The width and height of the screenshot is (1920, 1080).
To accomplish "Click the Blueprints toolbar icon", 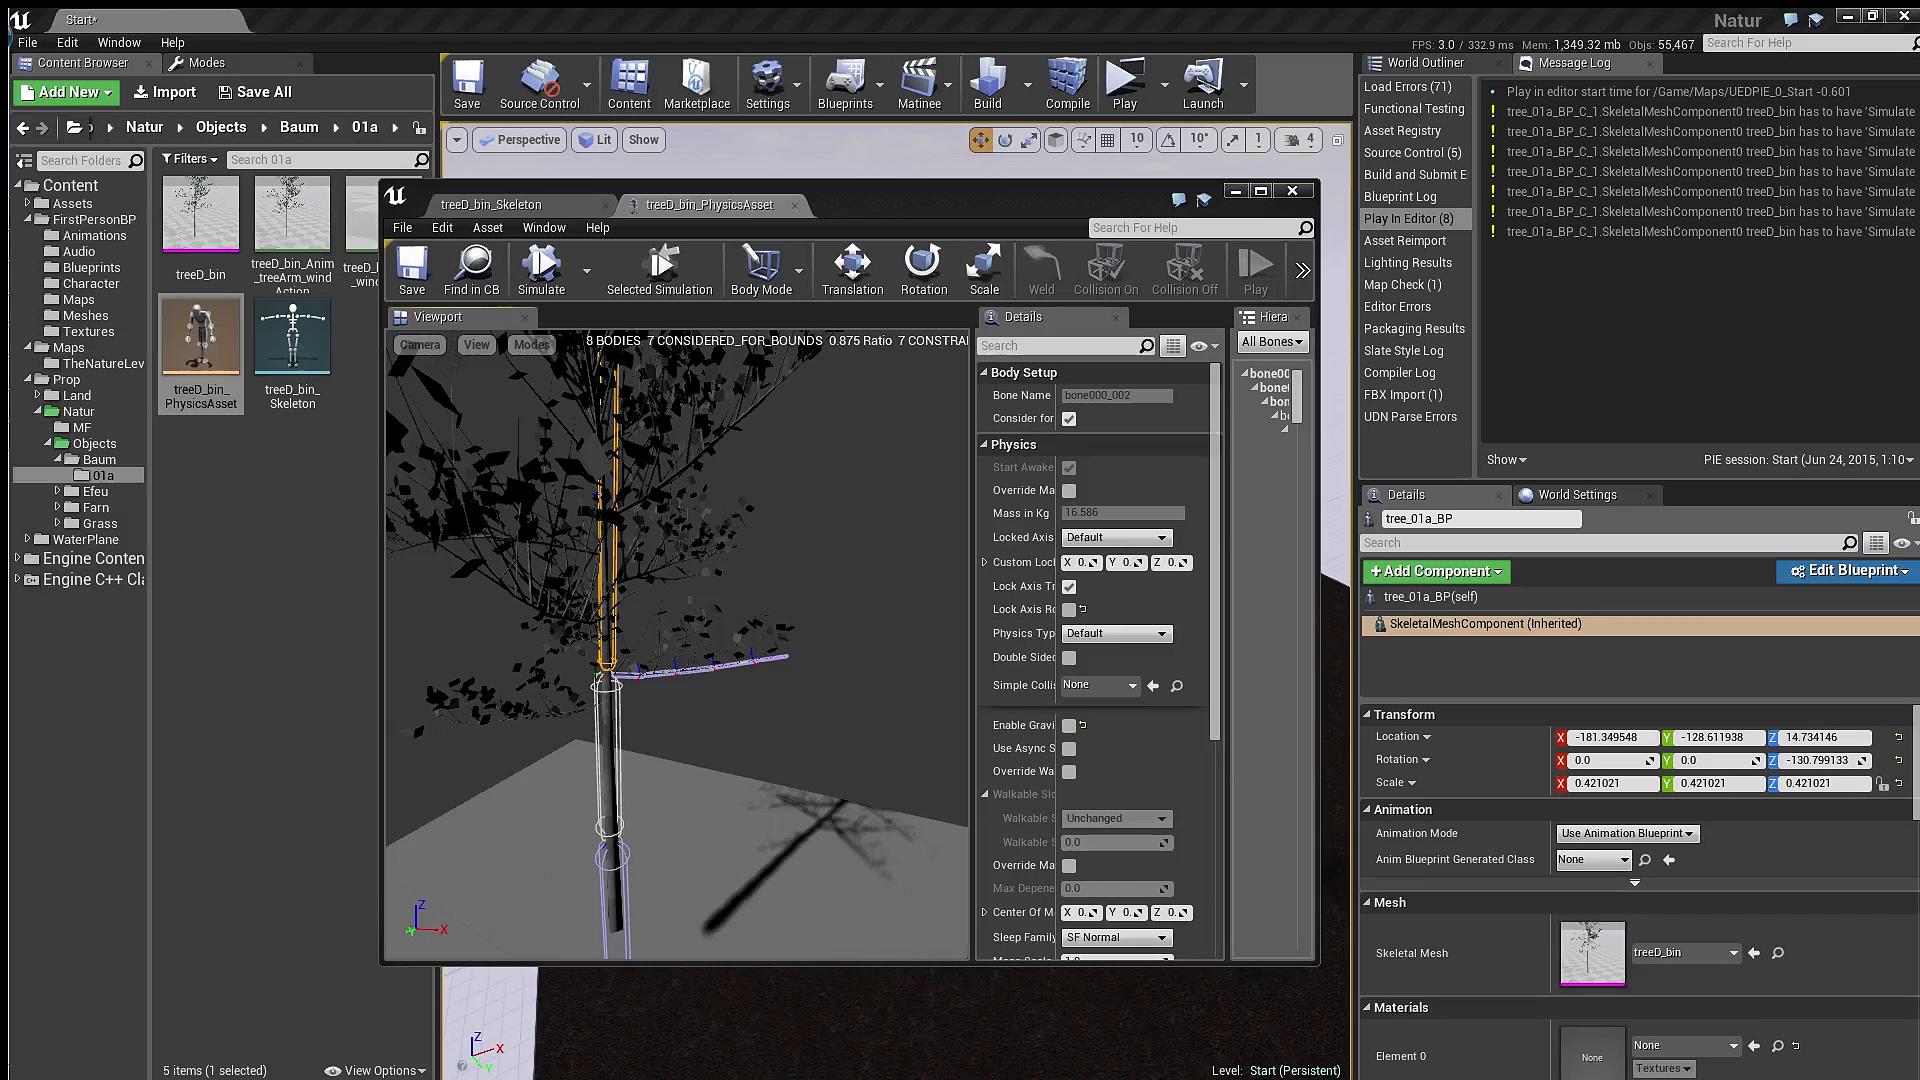I will [845, 78].
